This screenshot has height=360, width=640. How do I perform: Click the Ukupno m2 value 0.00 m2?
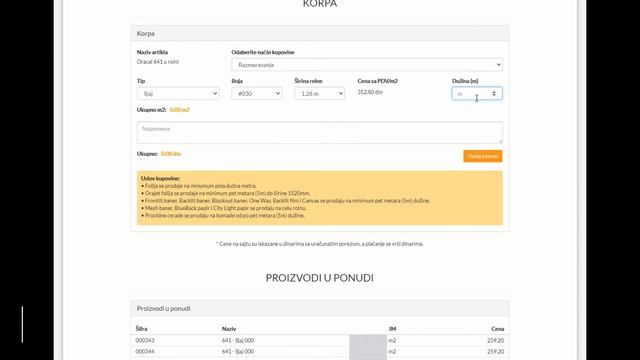coord(180,110)
